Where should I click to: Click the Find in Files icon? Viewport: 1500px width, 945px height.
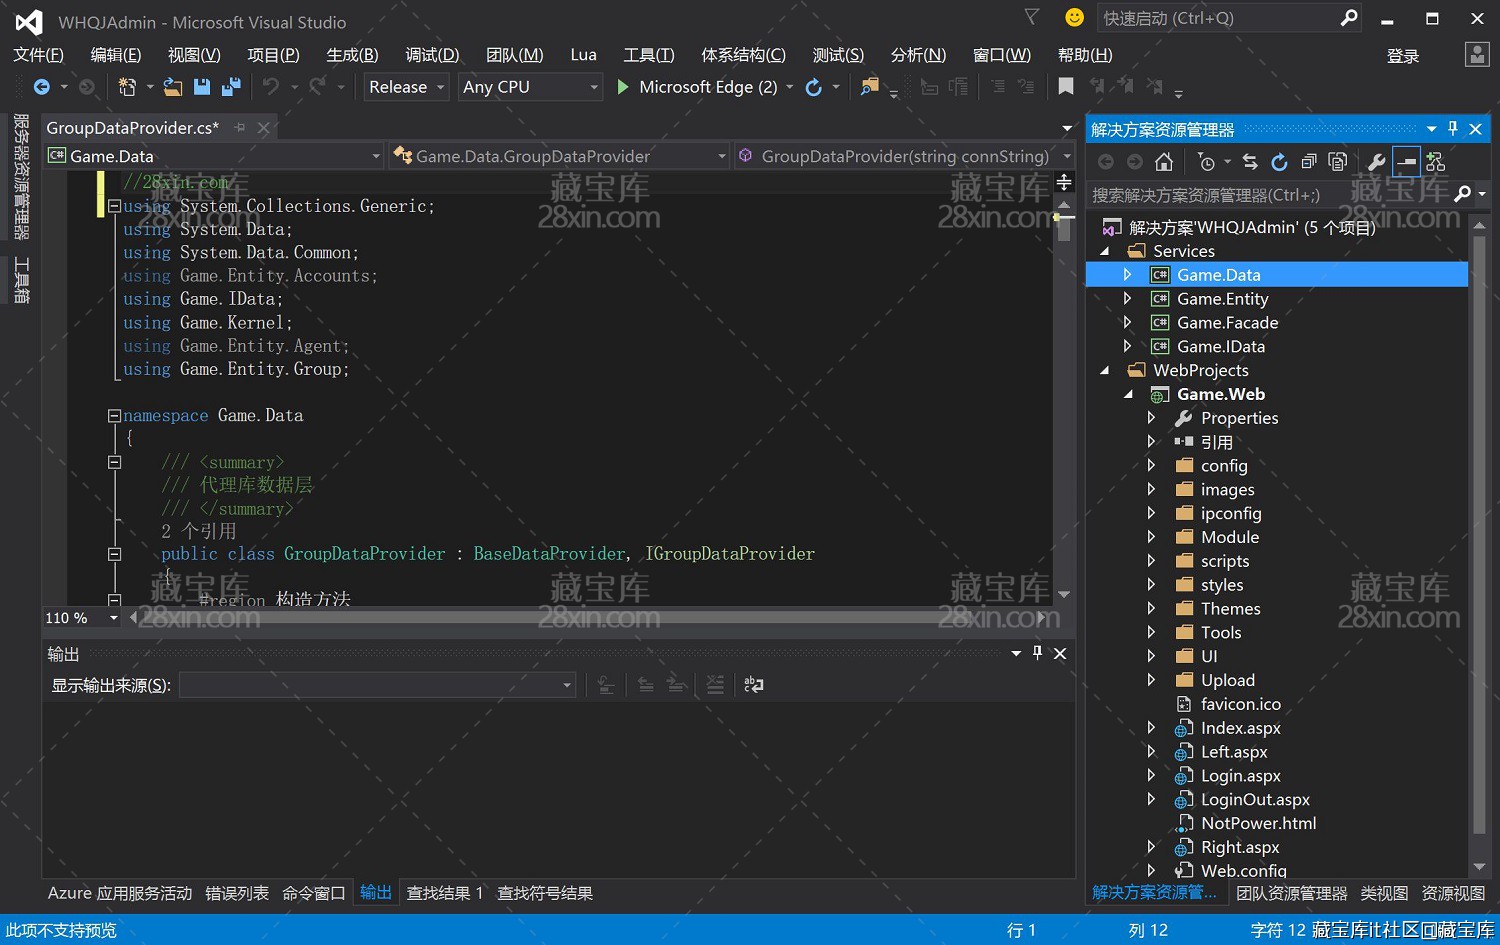coord(870,87)
